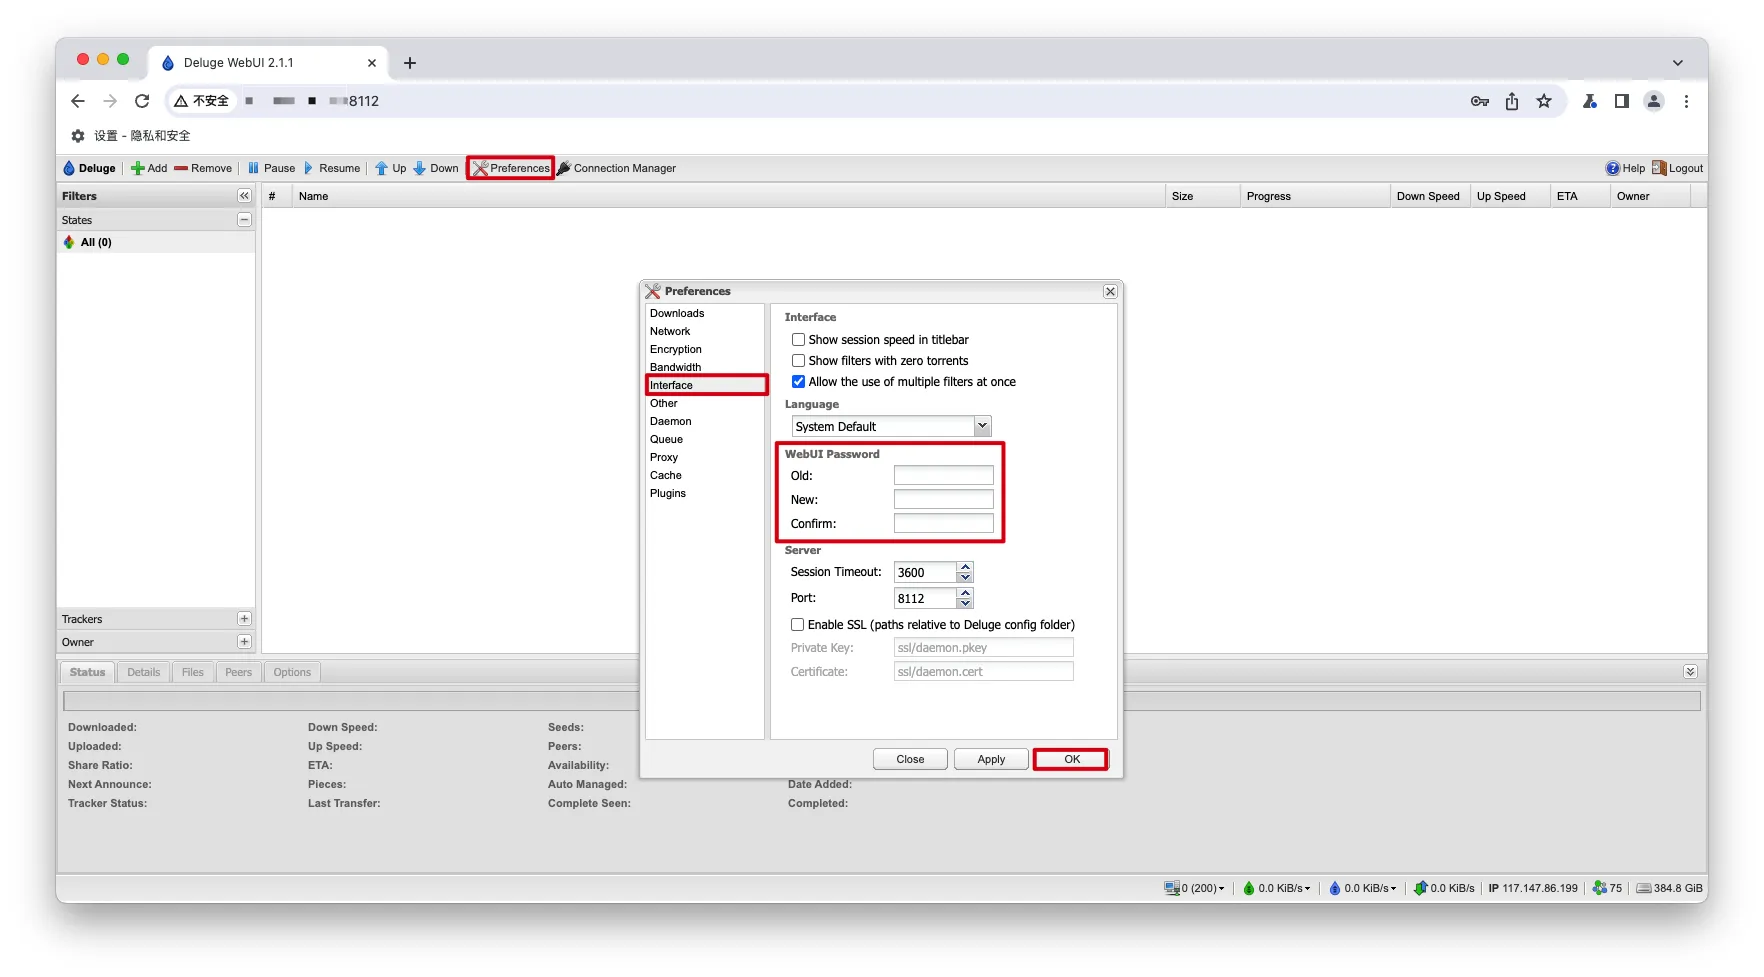Select All (0) state filter

pos(155,242)
